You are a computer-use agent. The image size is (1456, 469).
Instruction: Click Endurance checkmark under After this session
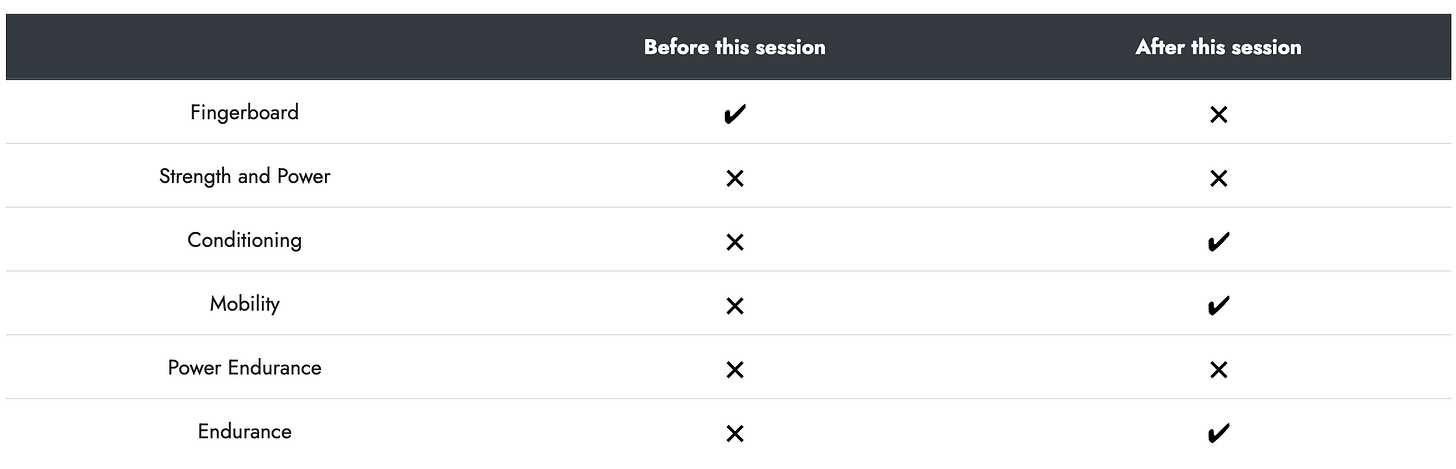[1218, 434]
